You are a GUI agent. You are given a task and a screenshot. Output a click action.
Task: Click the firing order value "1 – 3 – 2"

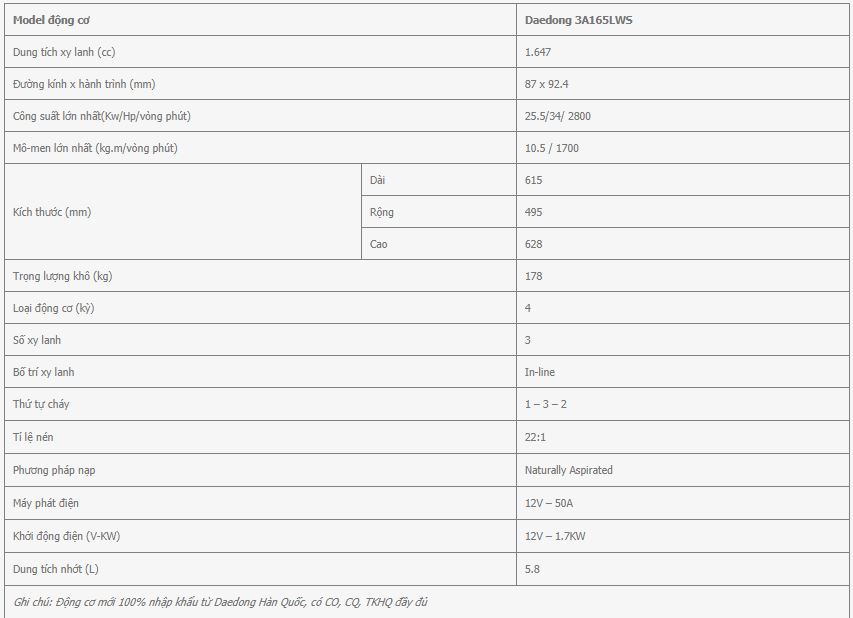click(x=546, y=404)
